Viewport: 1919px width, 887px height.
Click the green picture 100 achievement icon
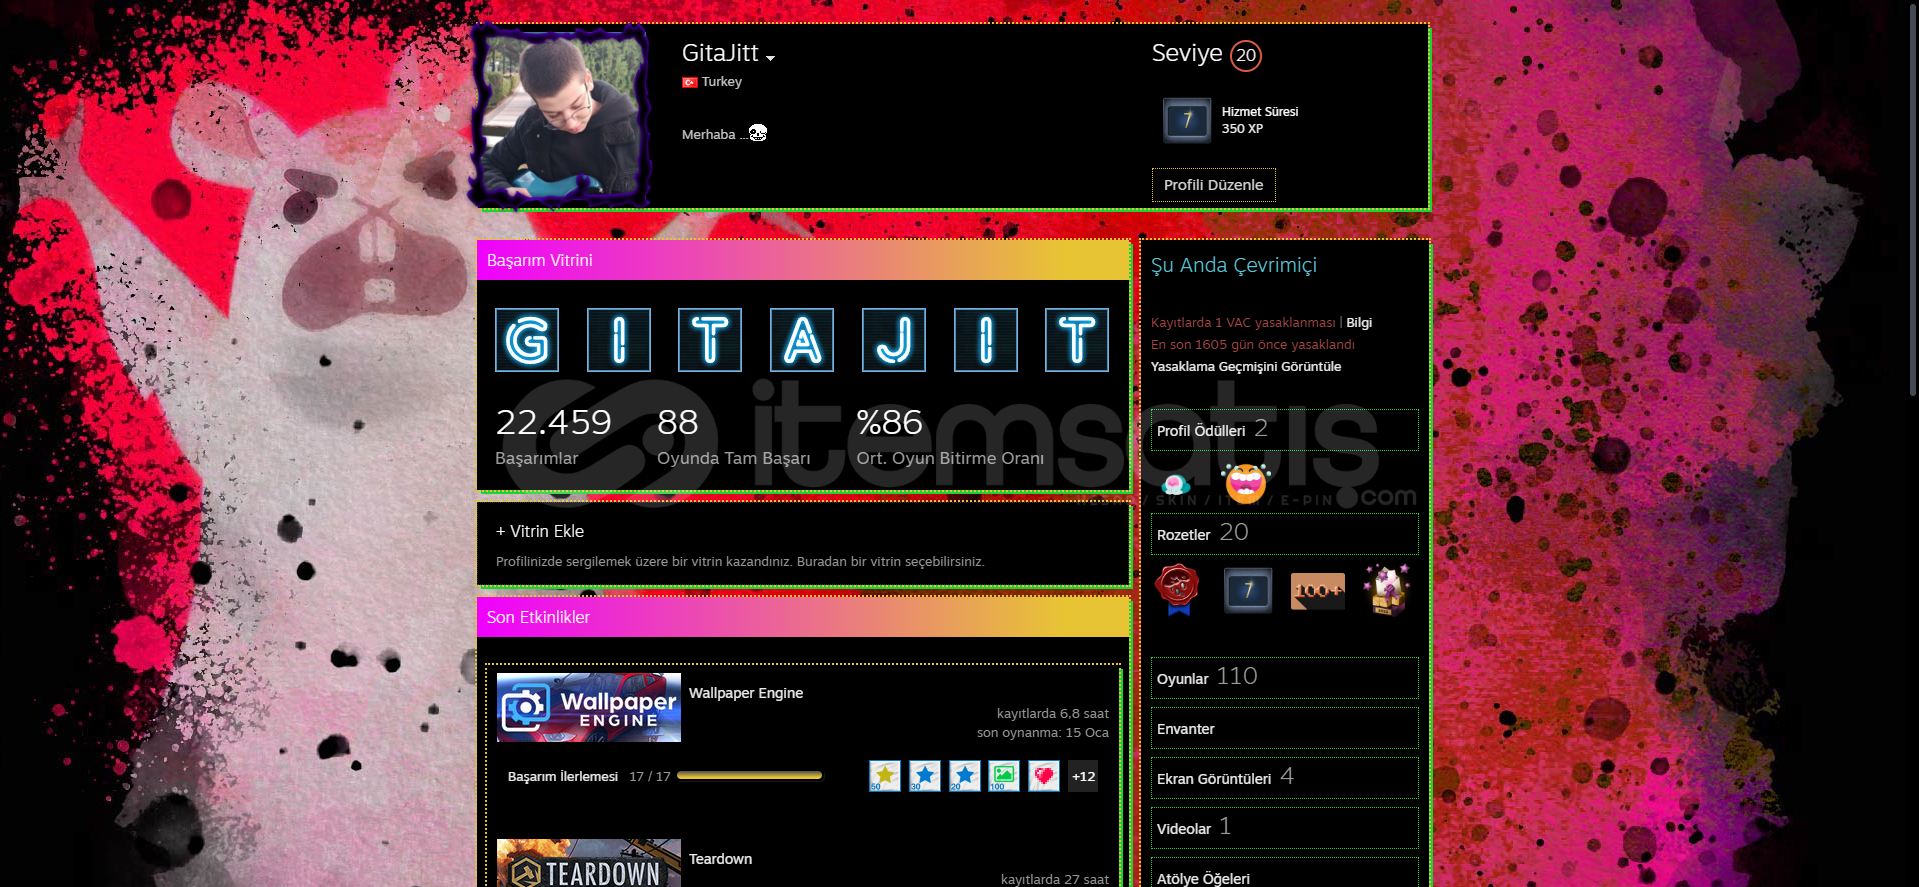[x=1004, y=776]
